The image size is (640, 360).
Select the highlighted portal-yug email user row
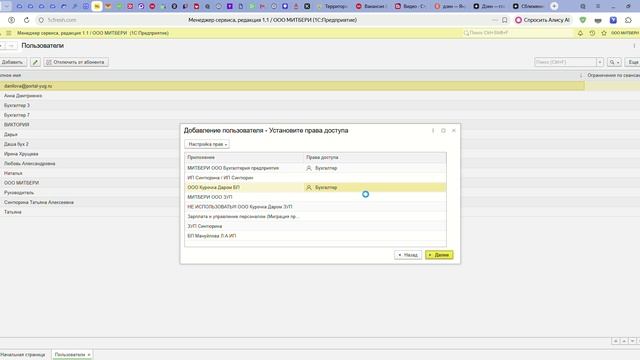pos(292,86)
